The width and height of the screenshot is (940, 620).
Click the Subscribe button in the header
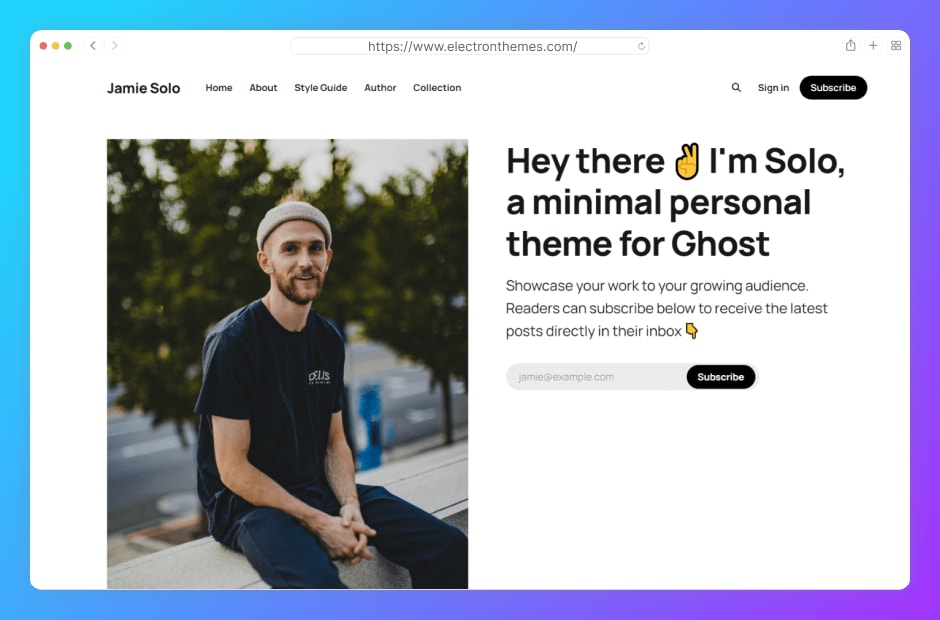coord(833,88)
